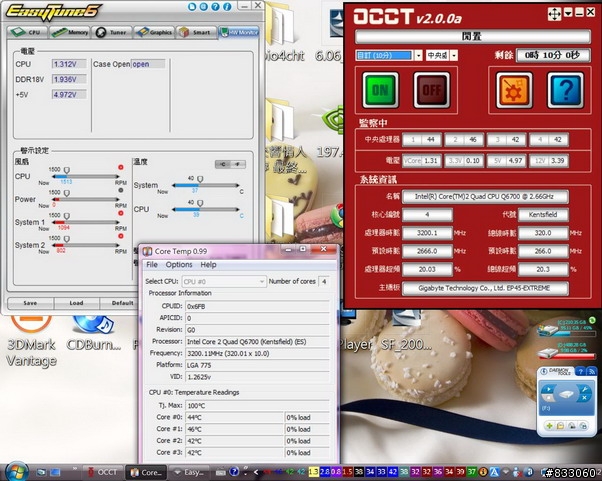Viewport: 602px width, 481px height.
Task: Click the tray temperature icon showing 1.3
Action: [x=313, y=472]
